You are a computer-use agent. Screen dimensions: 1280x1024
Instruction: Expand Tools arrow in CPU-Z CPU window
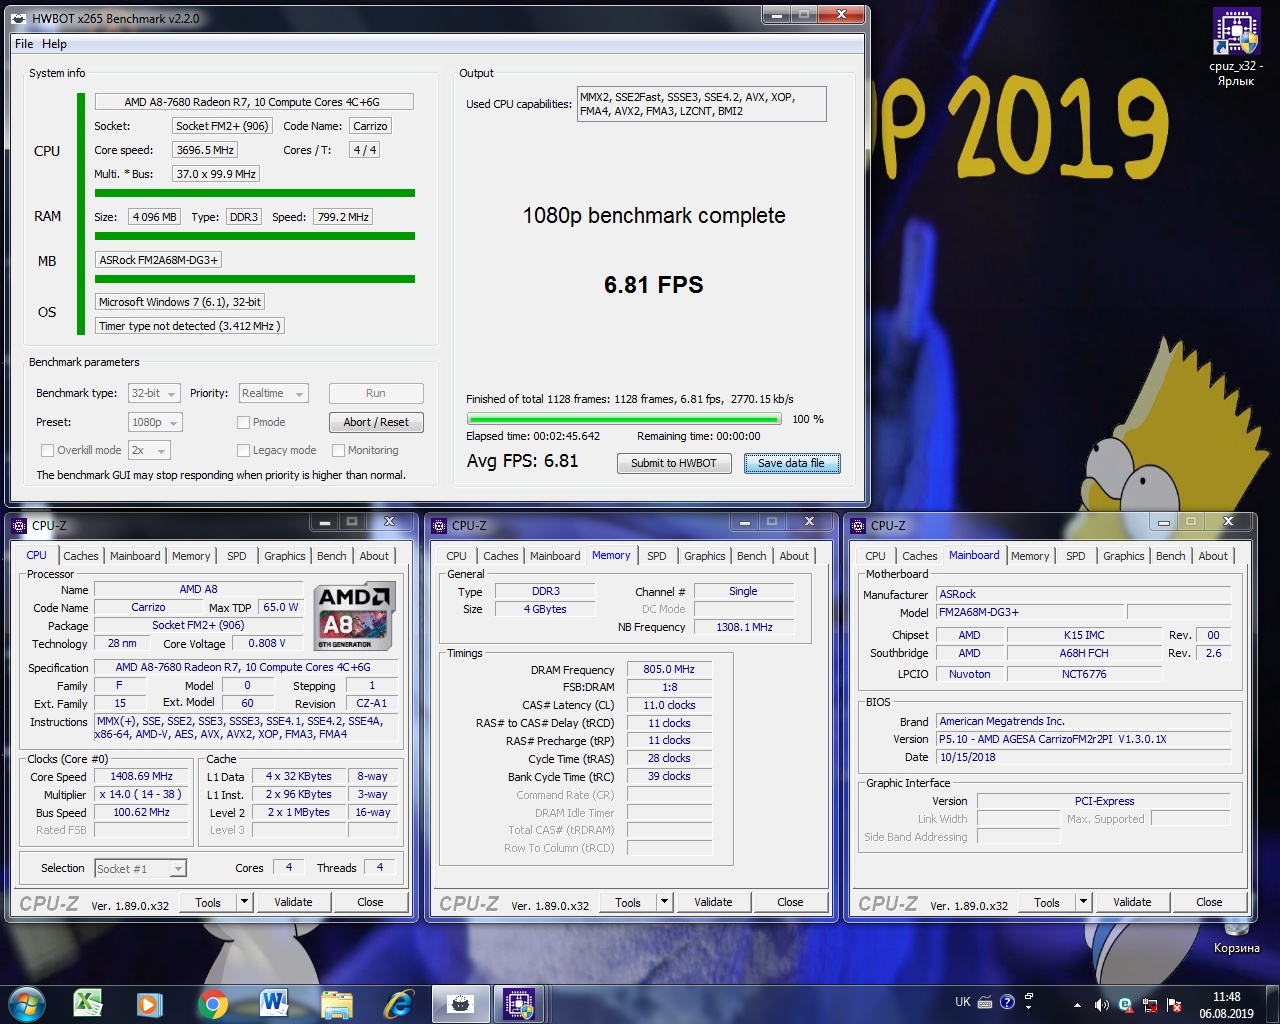point(244,902)
